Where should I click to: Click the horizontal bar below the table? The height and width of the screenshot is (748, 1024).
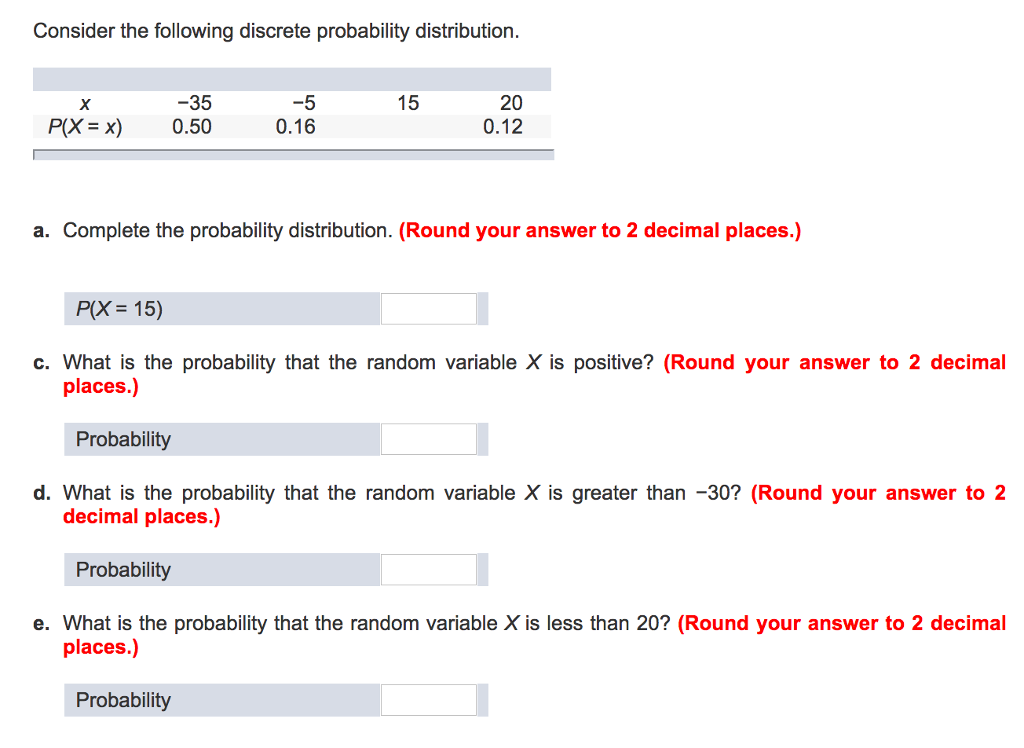tap(293, 154)
